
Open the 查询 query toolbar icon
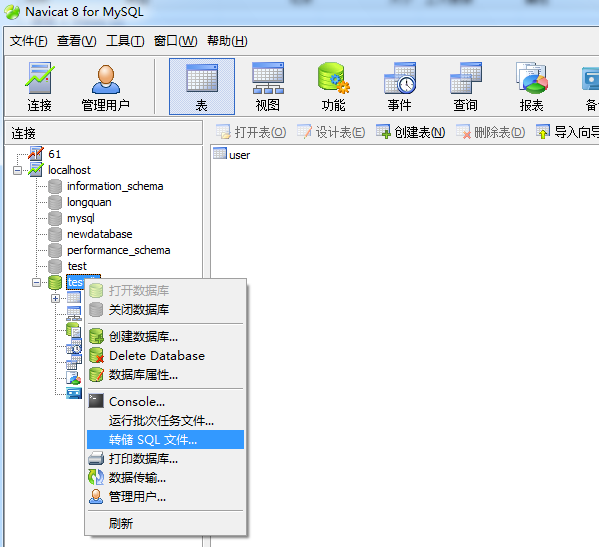[465, 87]
